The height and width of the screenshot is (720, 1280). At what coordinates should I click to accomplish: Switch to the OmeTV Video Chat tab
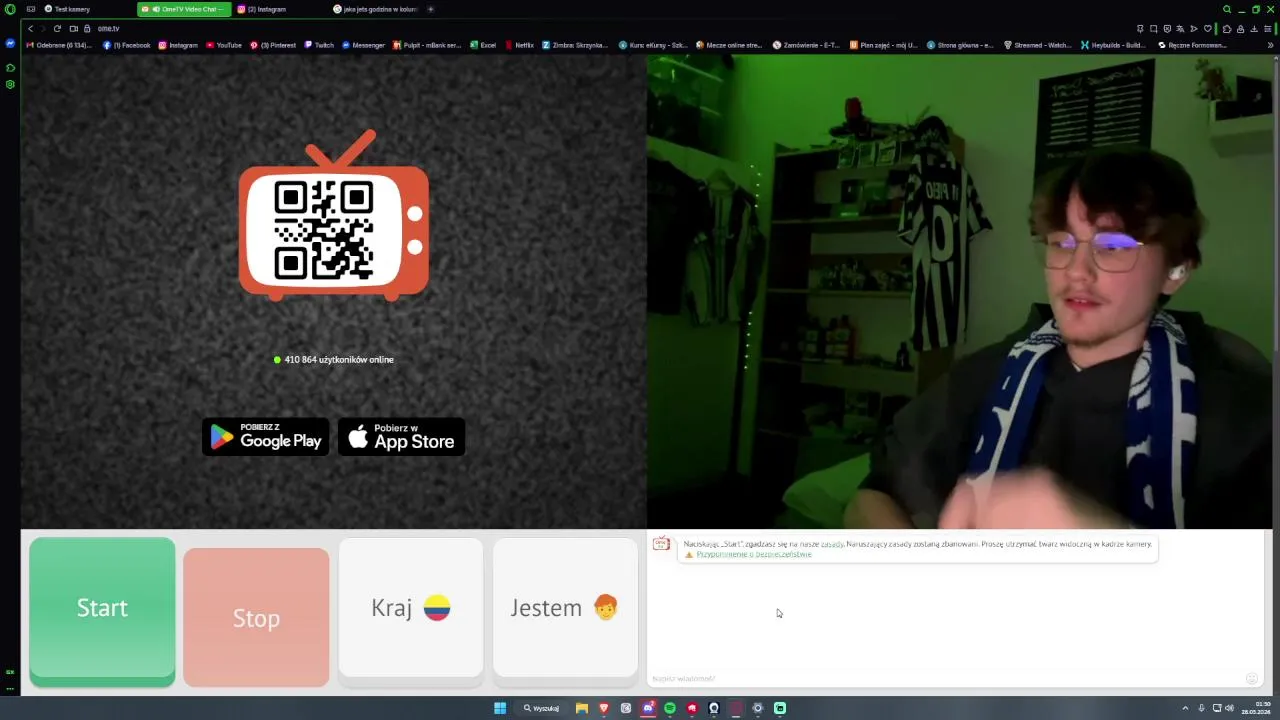(x=185, y=9)
